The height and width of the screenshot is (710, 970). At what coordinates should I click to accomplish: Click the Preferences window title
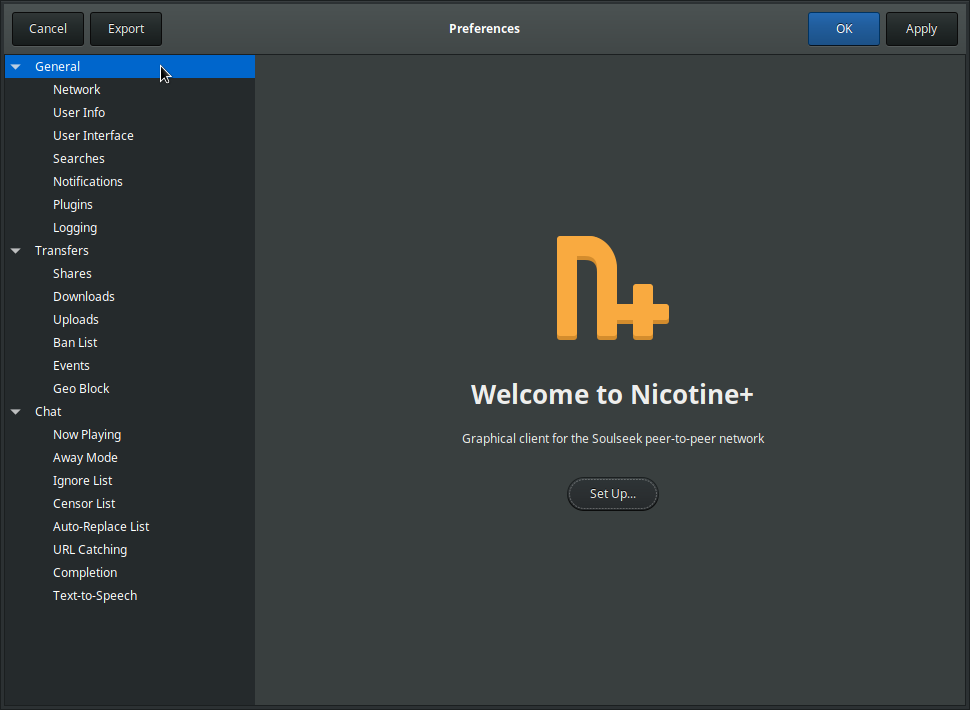pyautogui.click(x=484, y=29)
